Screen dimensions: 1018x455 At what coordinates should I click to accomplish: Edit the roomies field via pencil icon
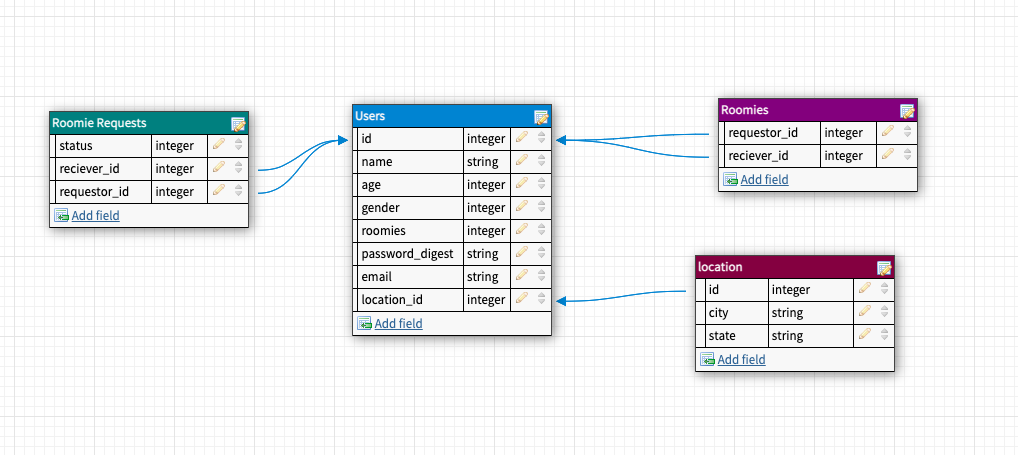tap(522, 229)
